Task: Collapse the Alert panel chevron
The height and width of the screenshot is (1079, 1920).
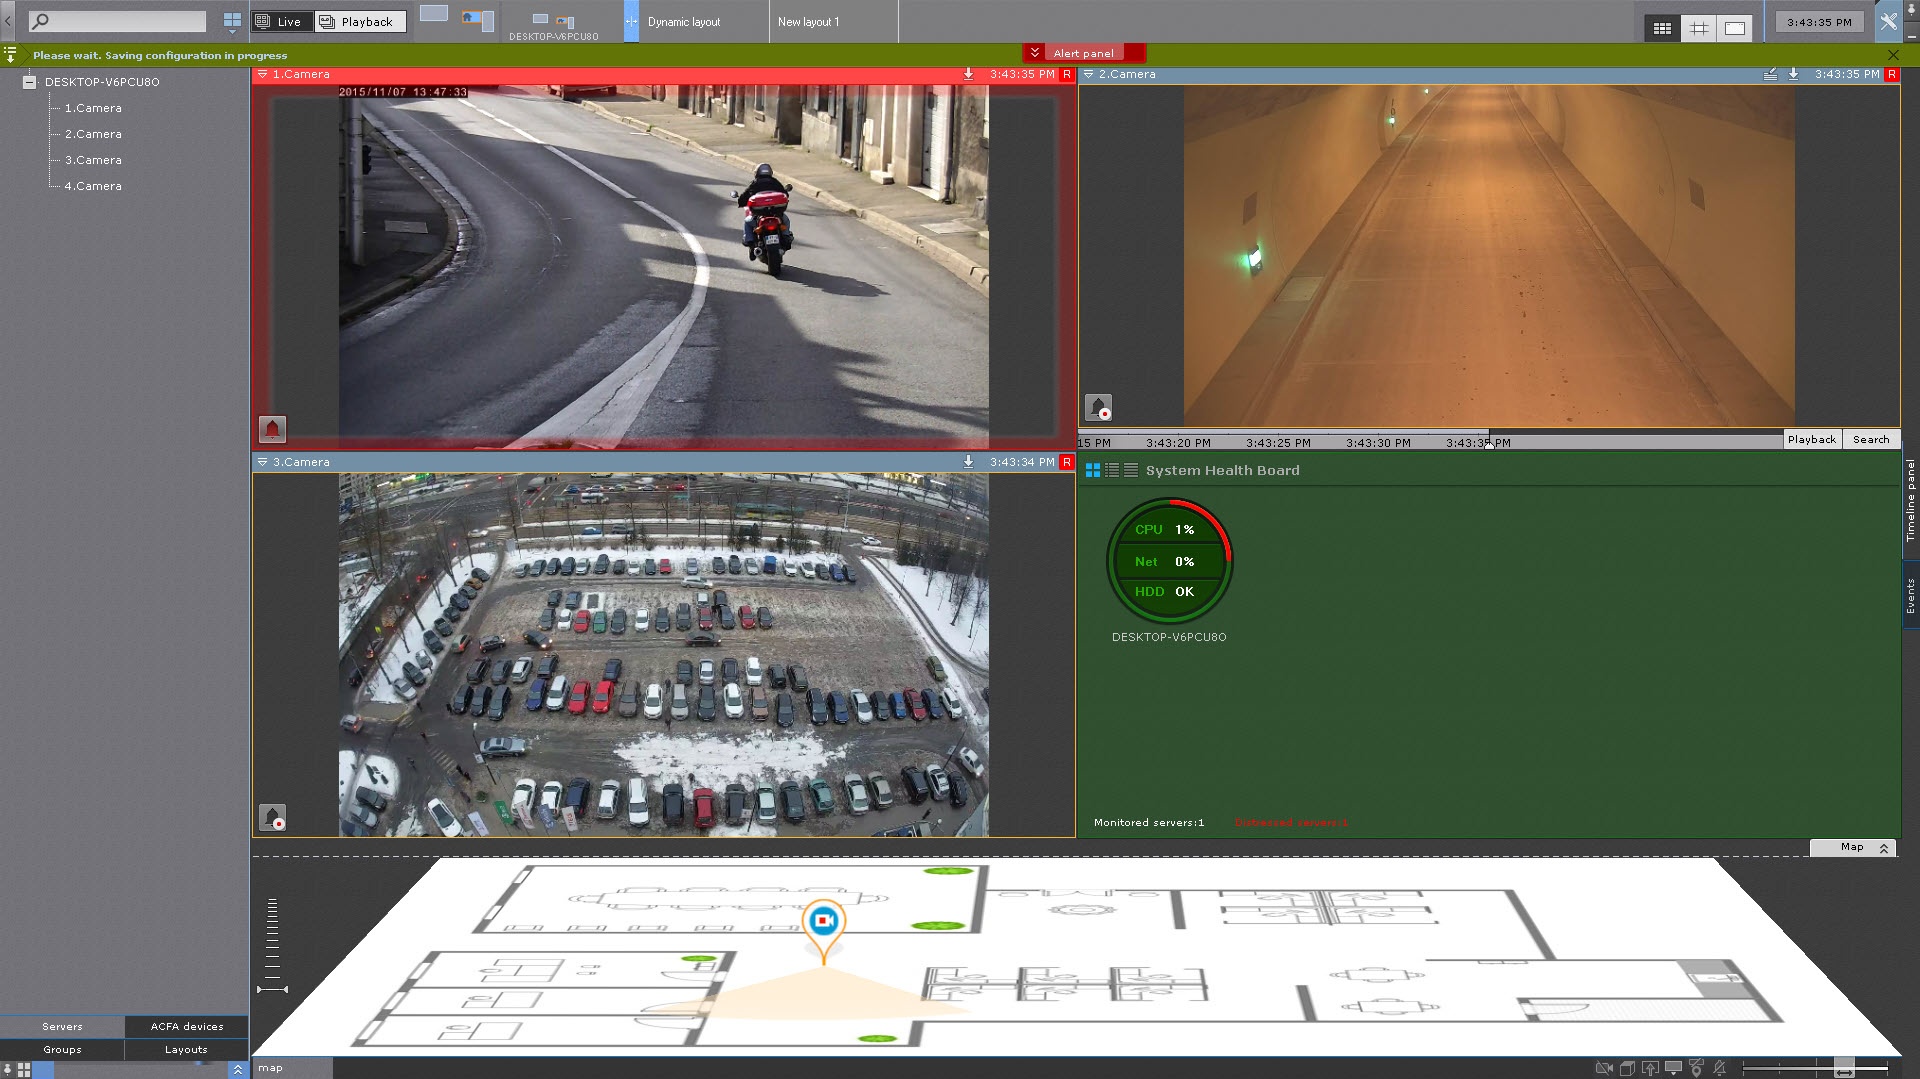Action: [x=1034, y=53]
